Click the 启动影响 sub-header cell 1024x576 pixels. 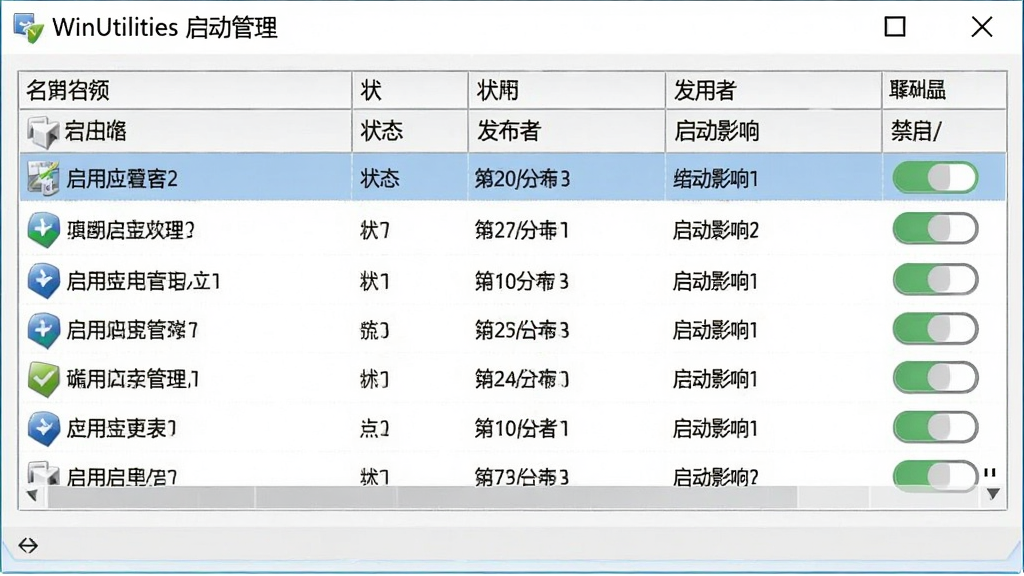[x=773, y=131]
